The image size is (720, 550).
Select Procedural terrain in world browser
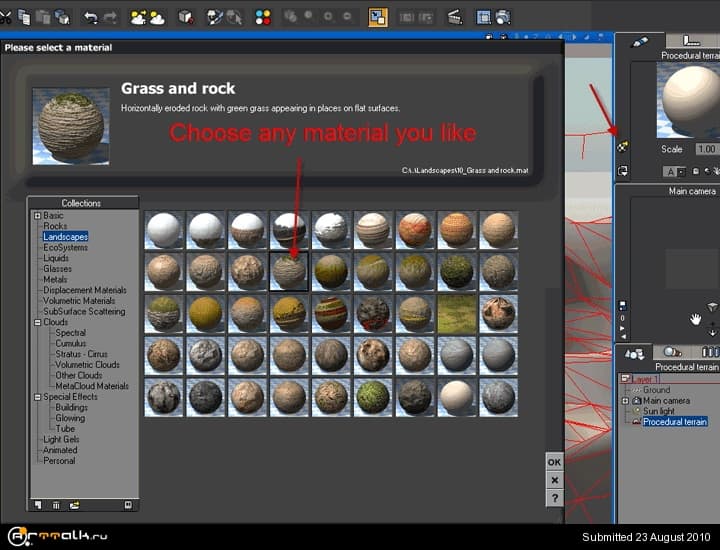pos(675,422)
